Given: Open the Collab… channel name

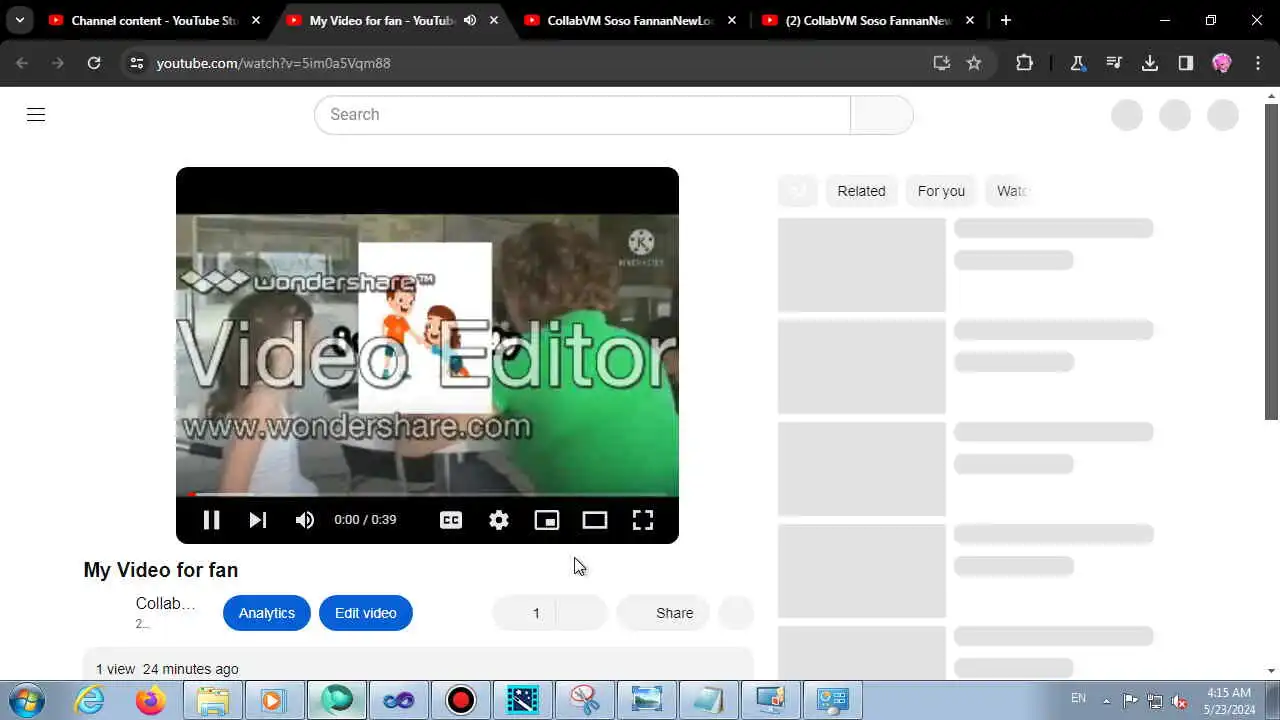Looking at the screenshot, I should [166, 603].
